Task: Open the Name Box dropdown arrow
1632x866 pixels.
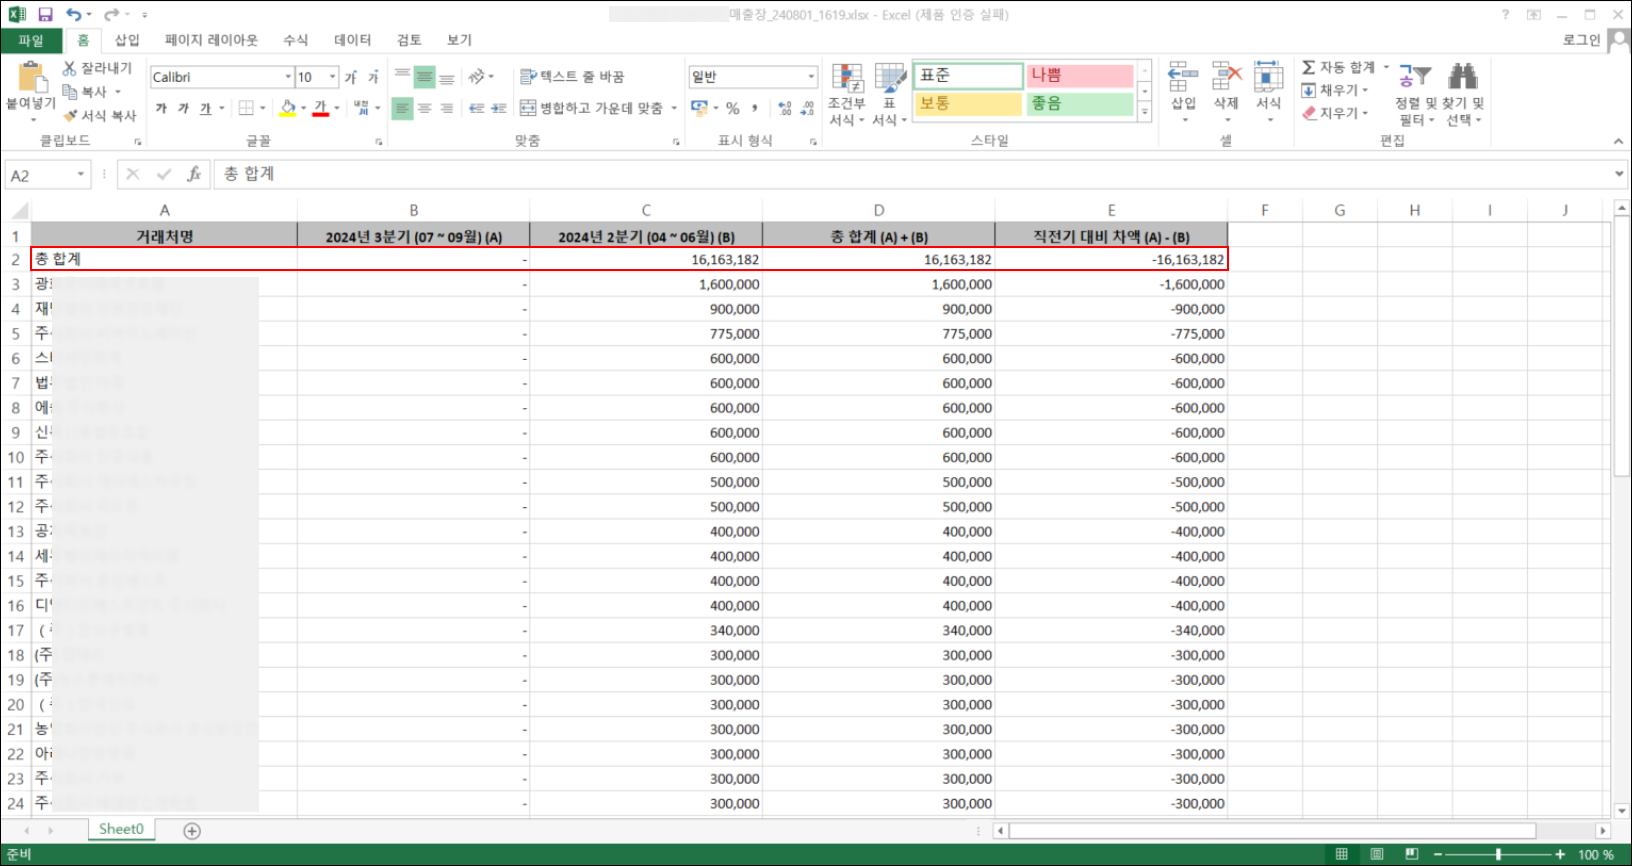Action: point(81,175)
